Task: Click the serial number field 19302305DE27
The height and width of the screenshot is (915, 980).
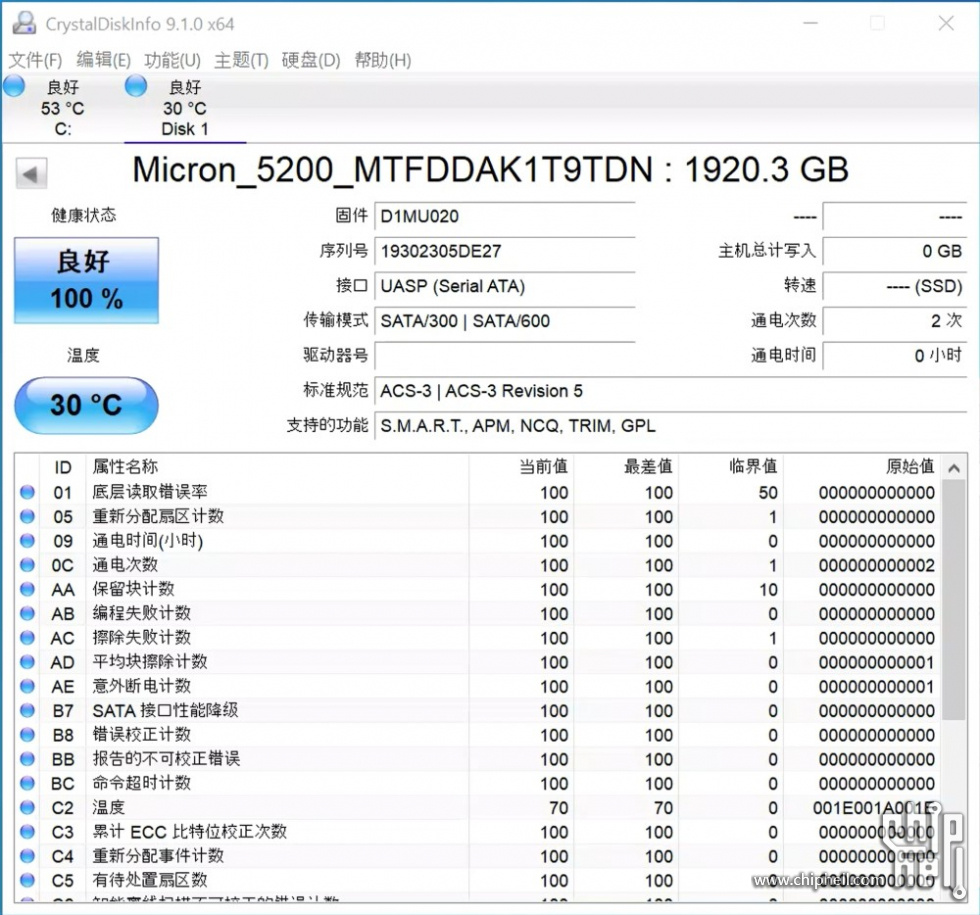Action: 505,252
